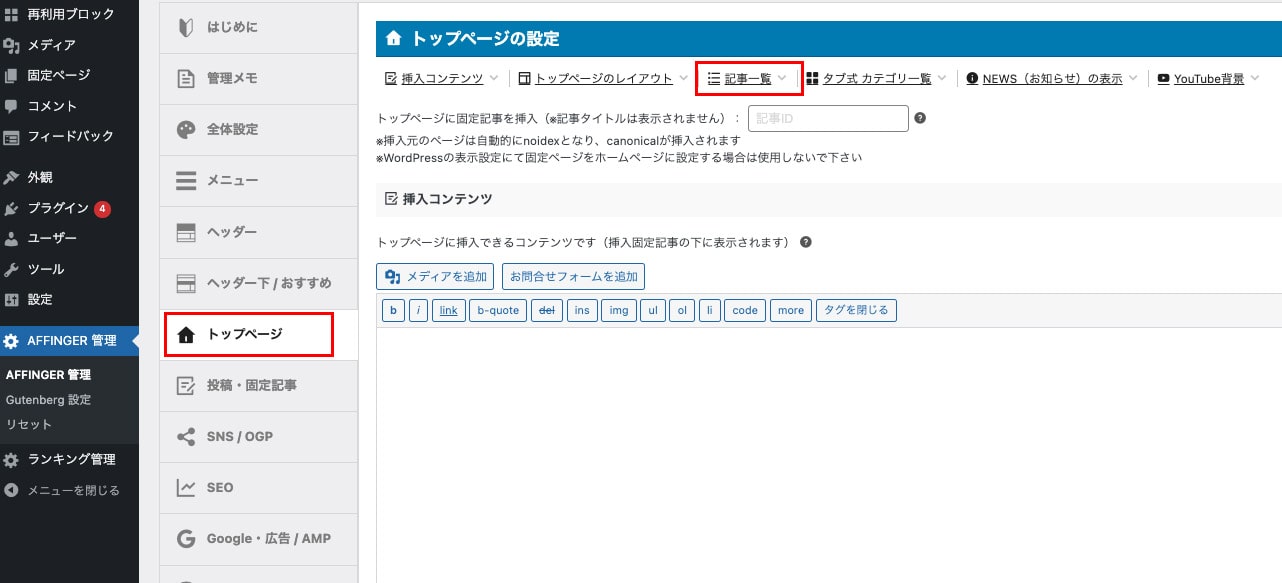Open プラグイン in the WordPress sidebar

58,208
